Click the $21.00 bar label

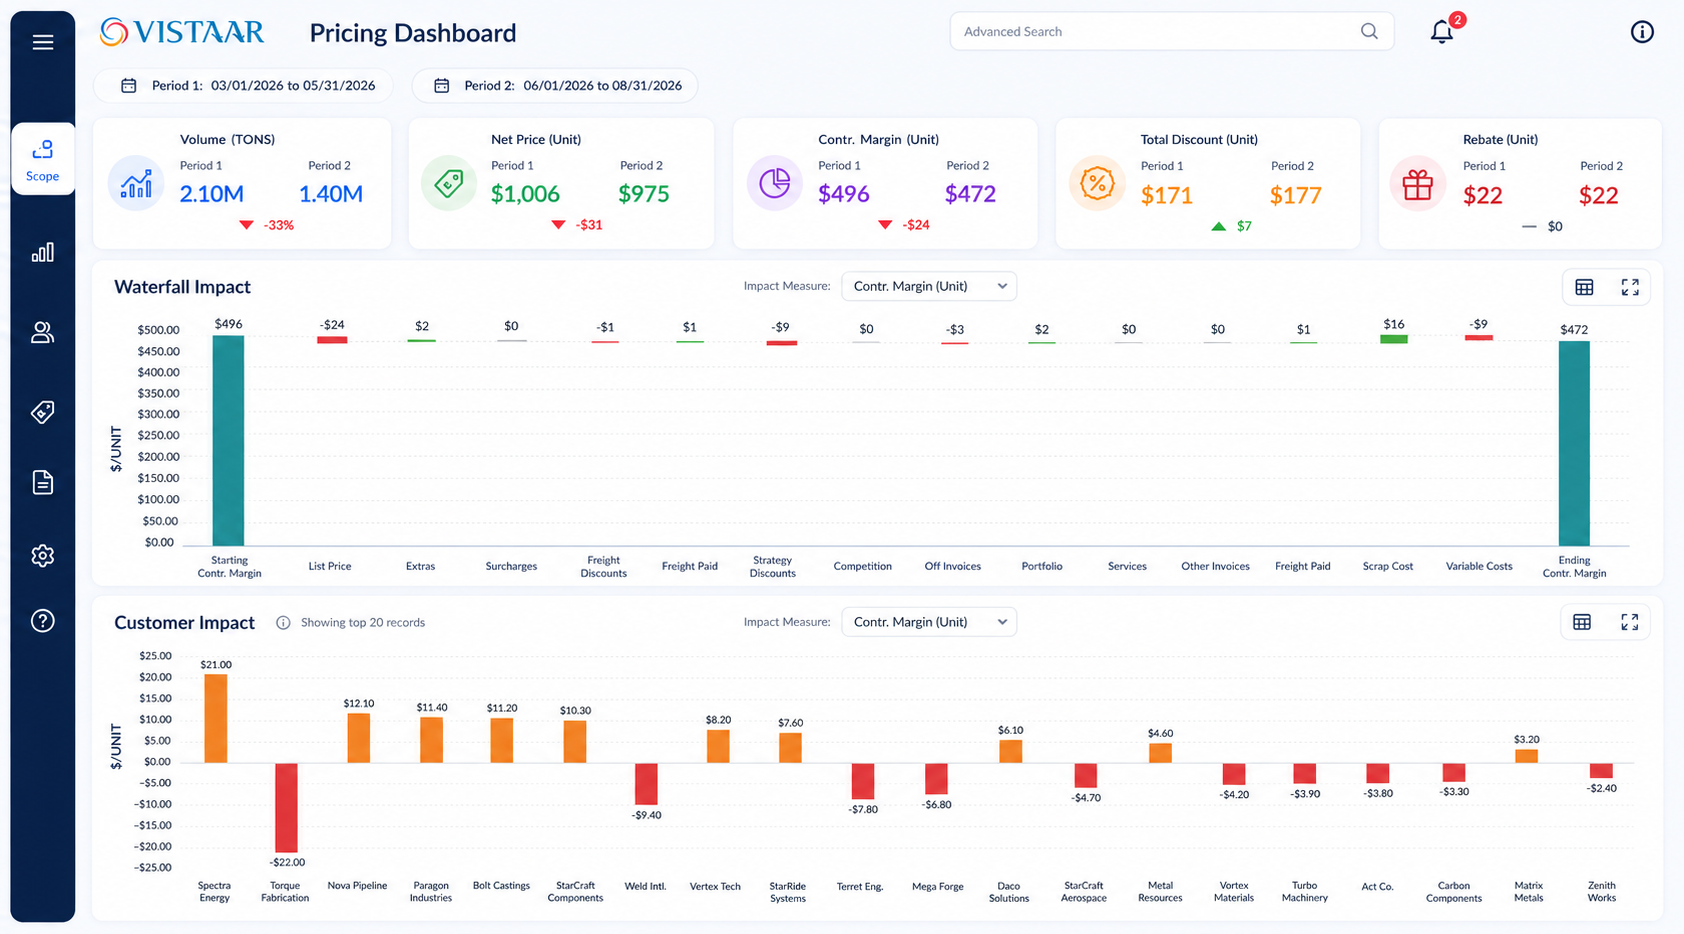[216, 664]
